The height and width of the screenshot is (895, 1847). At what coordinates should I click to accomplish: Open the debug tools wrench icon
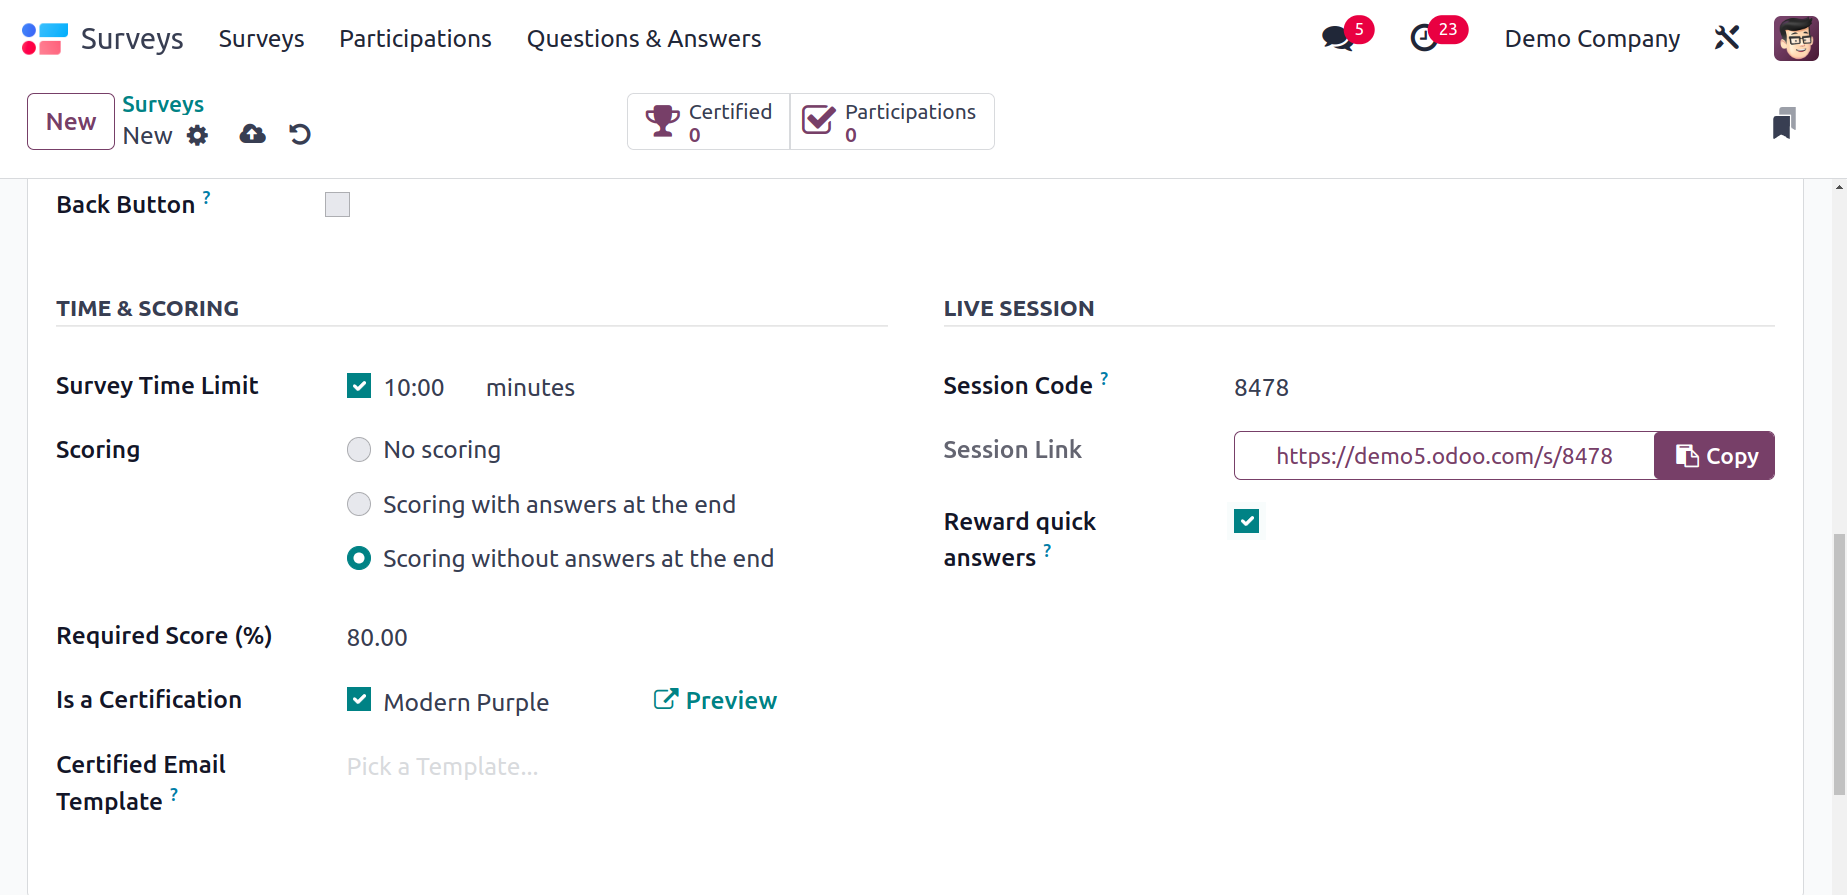click(x=1727, y=38)
